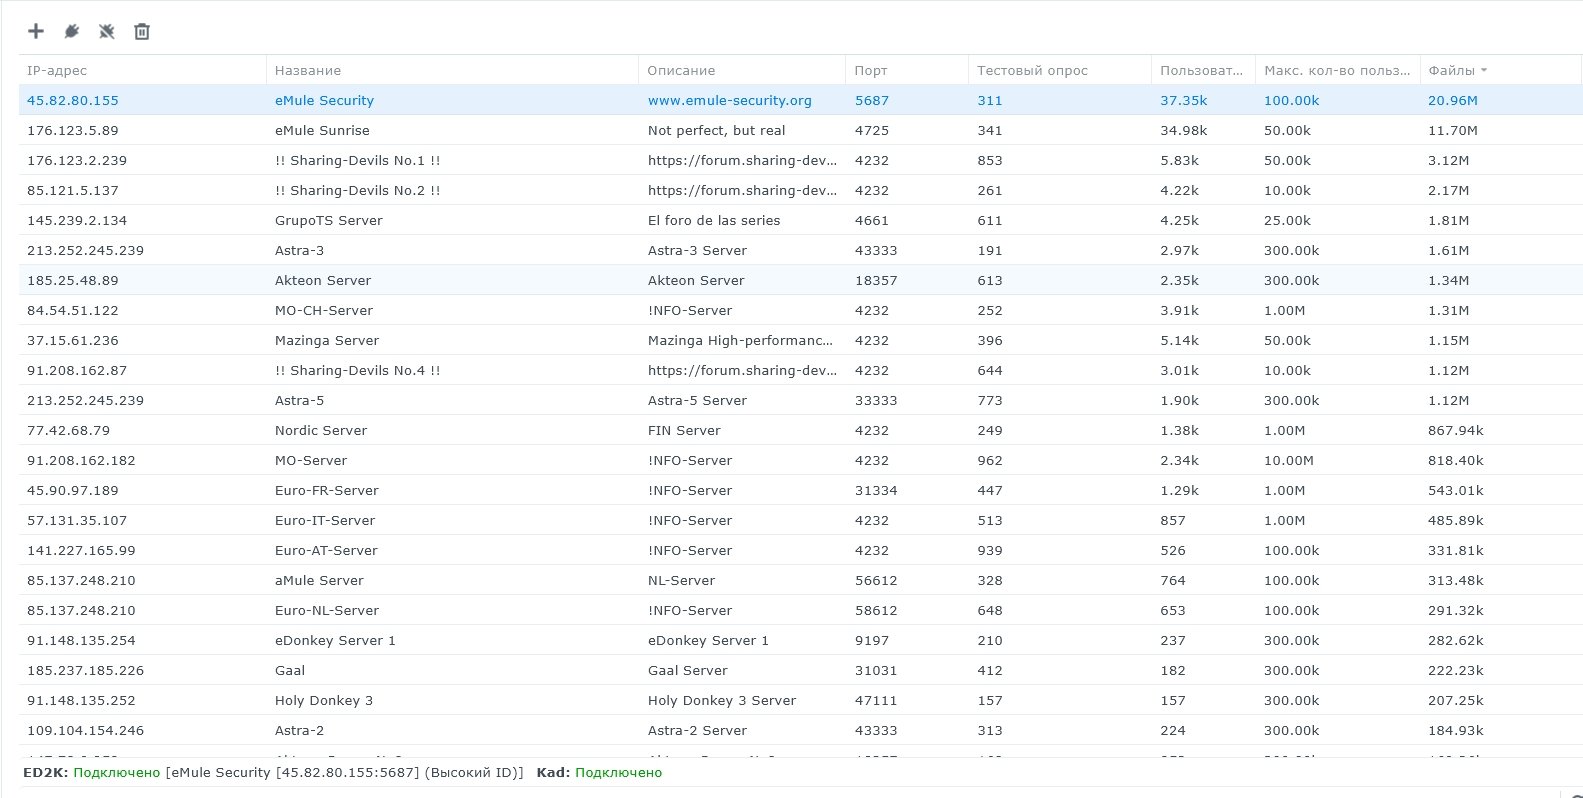The image size is (1583, 798).
Task: Select the aMule Server entry
Action: 319,580
